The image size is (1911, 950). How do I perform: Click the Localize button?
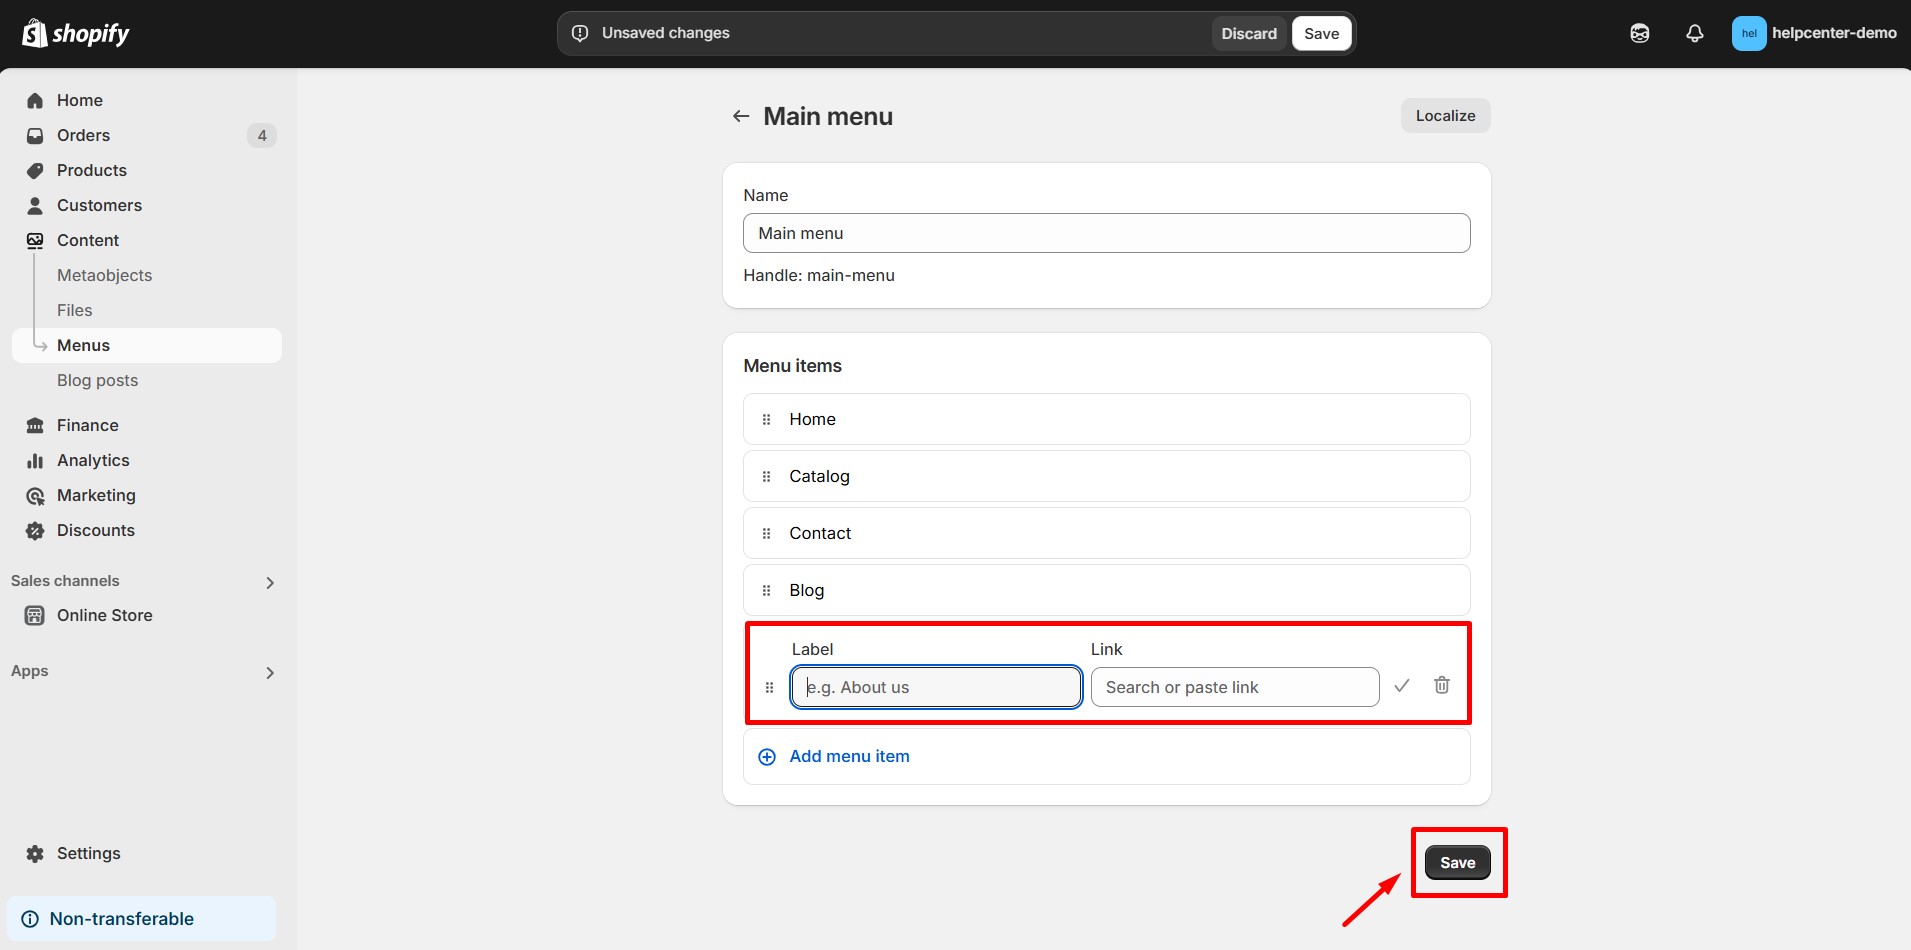coord(1445,115)
